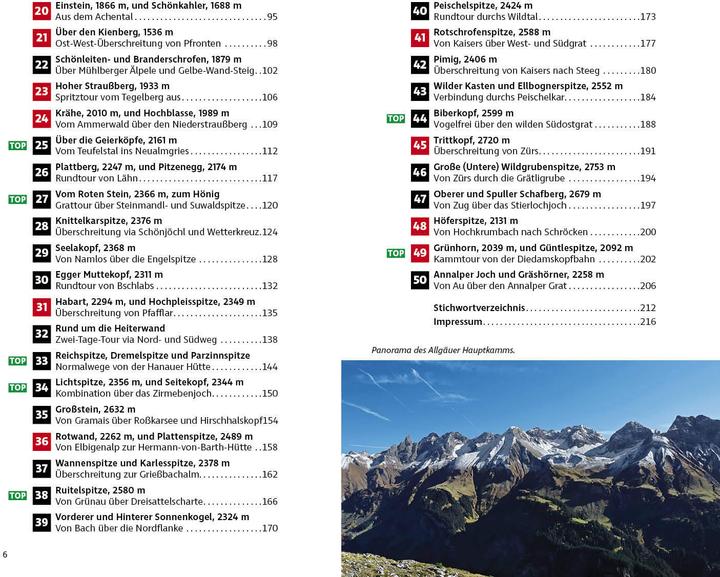The width and height of the screenshot is (720, 577).
Task: Click the black number 22 tour badge
Action: 41,65
